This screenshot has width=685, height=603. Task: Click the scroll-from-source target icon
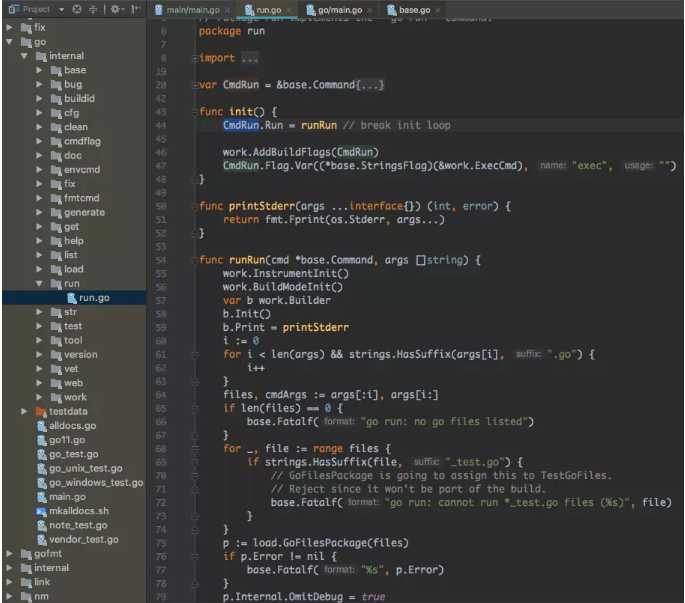(77, 9)
